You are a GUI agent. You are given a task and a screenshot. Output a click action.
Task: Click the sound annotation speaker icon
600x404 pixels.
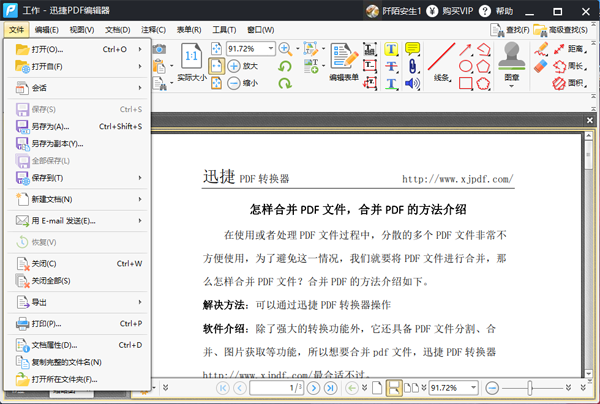(412, 83)
